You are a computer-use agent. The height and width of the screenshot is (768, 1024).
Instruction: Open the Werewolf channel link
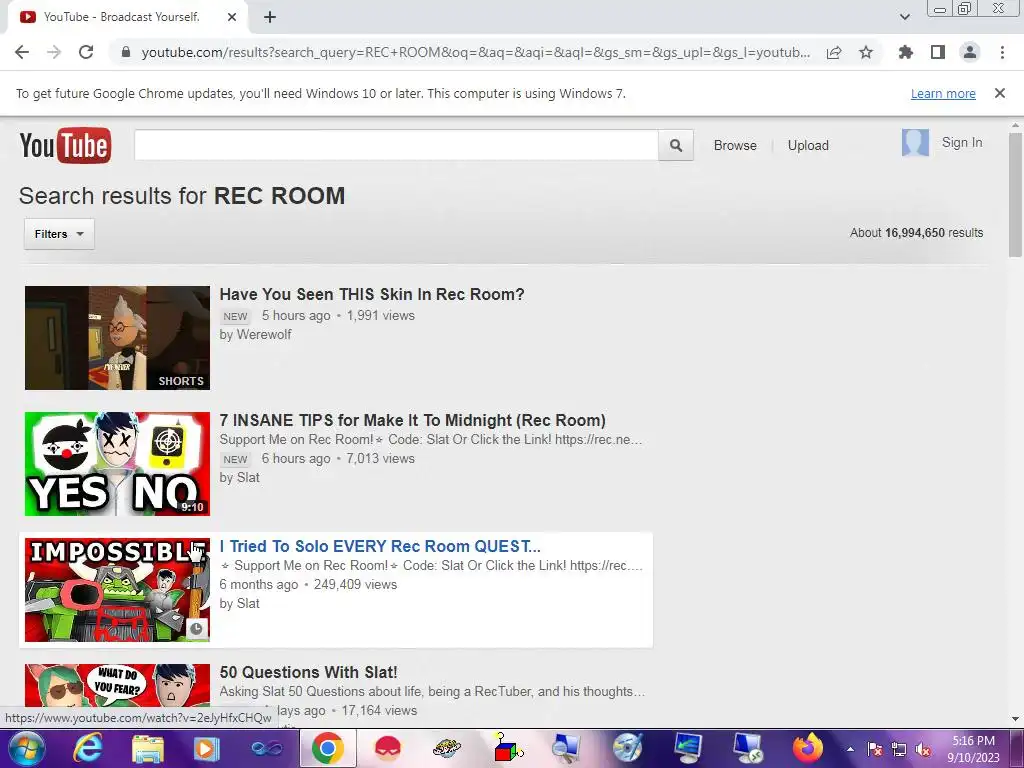tap(263, 334)
